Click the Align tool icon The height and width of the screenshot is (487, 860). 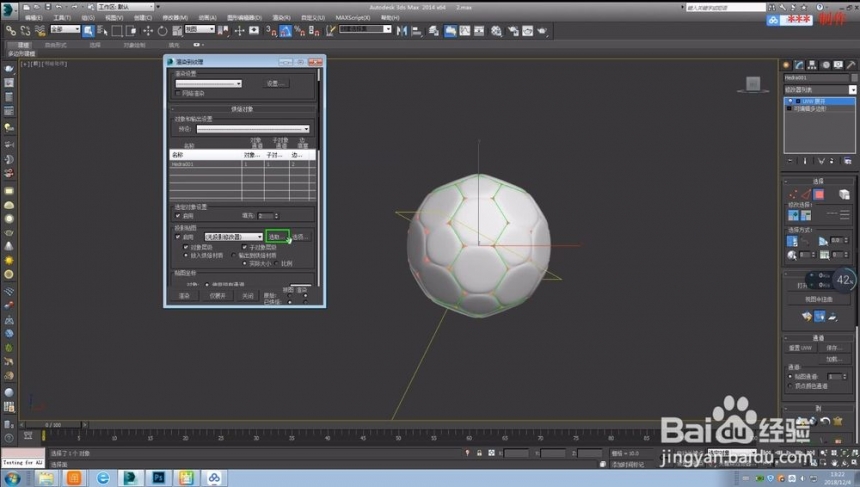point(416,31)
